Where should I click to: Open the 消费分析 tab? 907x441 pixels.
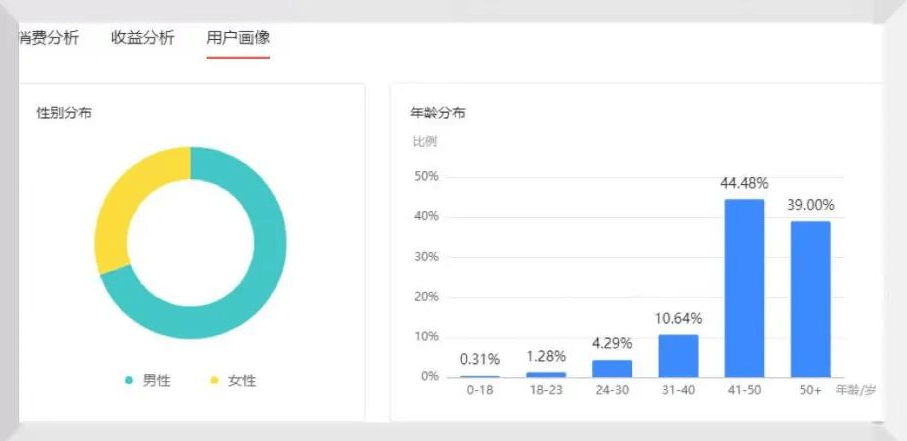pyautogui.click(x=49, y=38)
